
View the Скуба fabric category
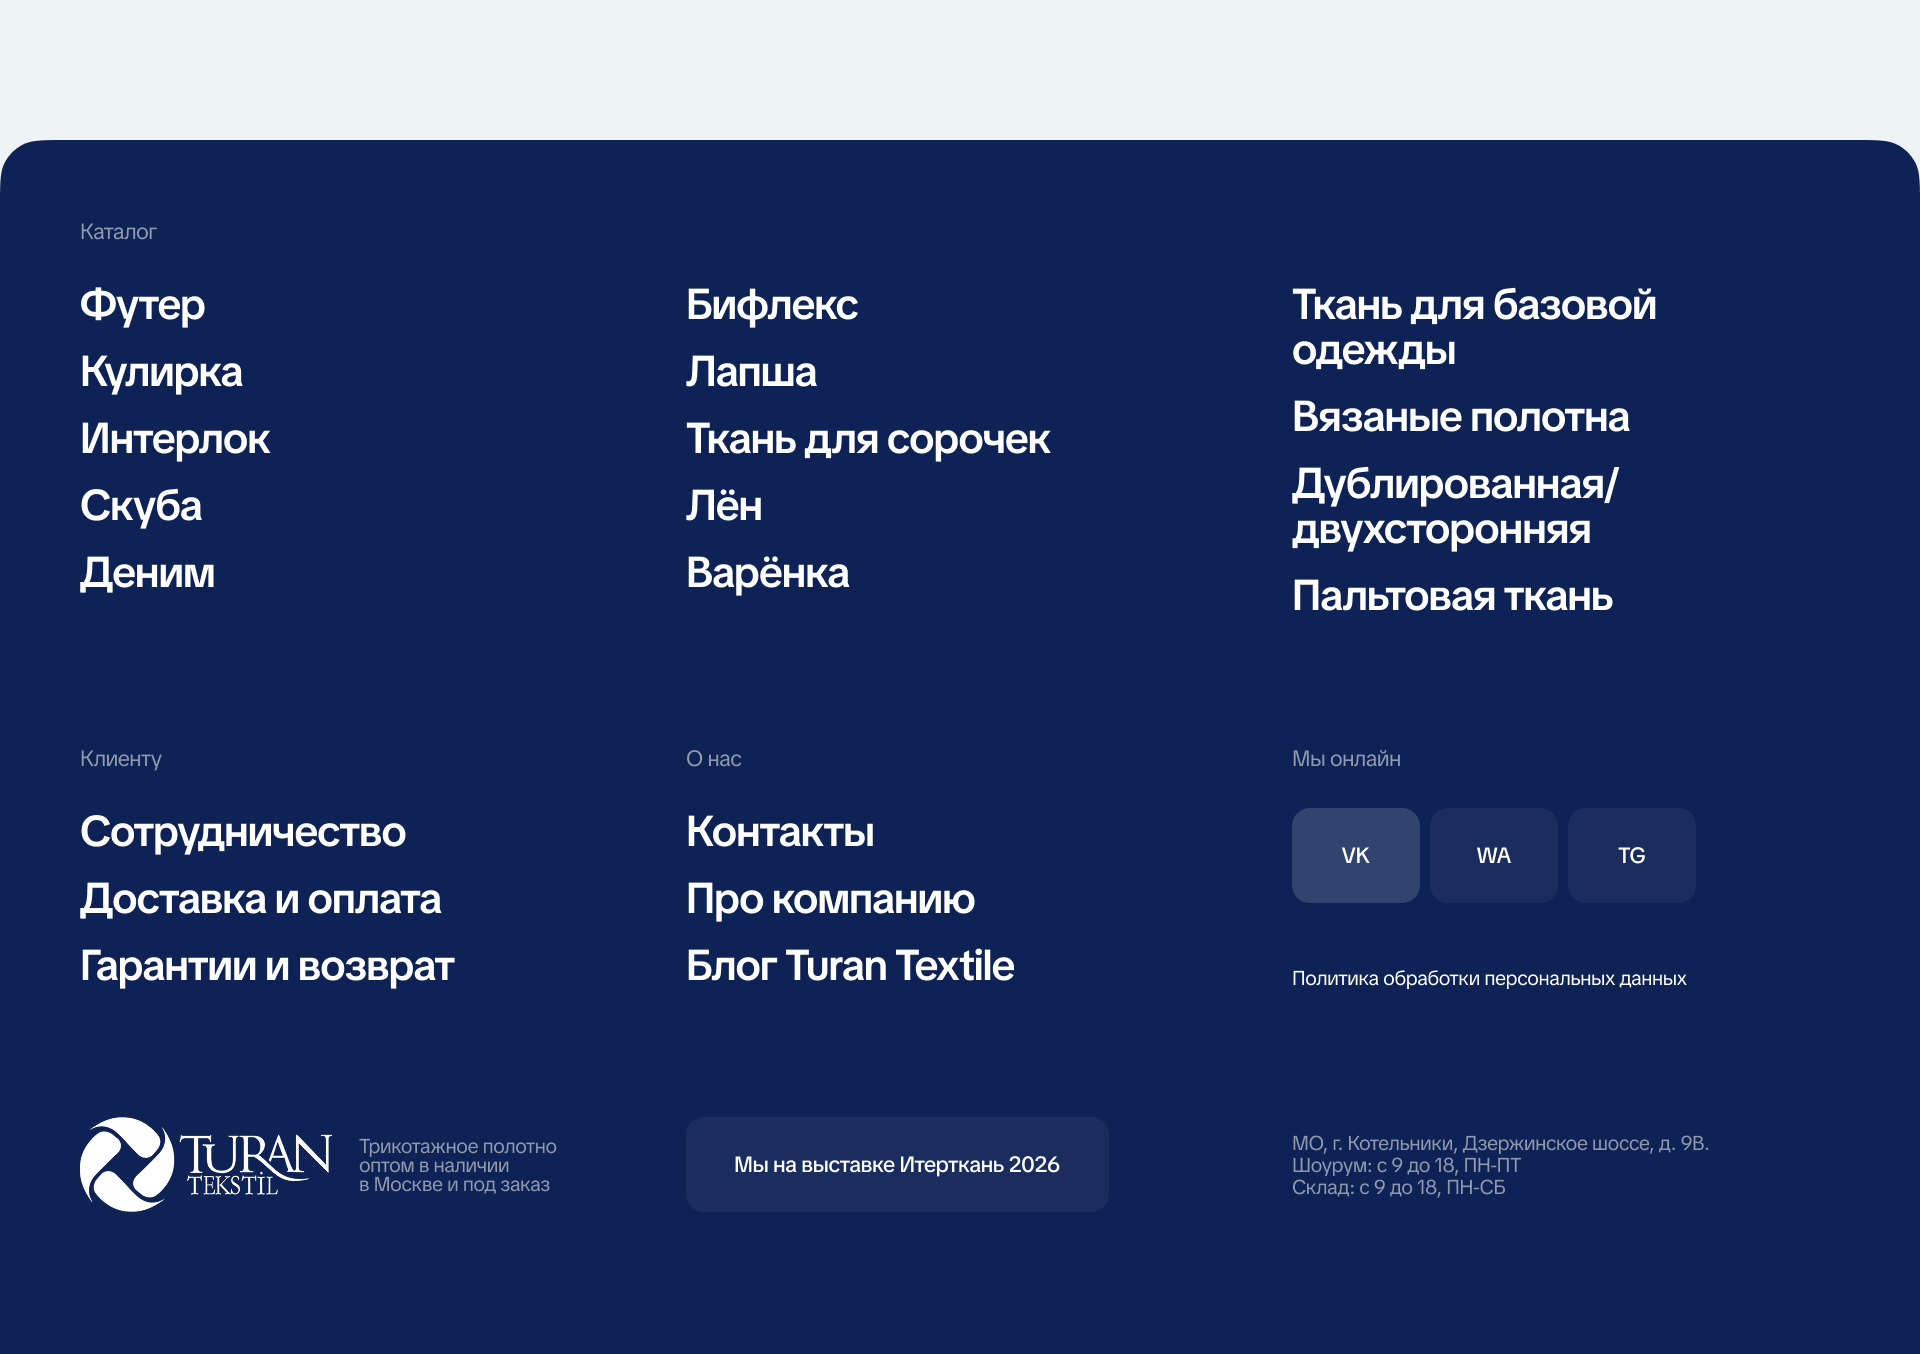[x=141, y=506]
